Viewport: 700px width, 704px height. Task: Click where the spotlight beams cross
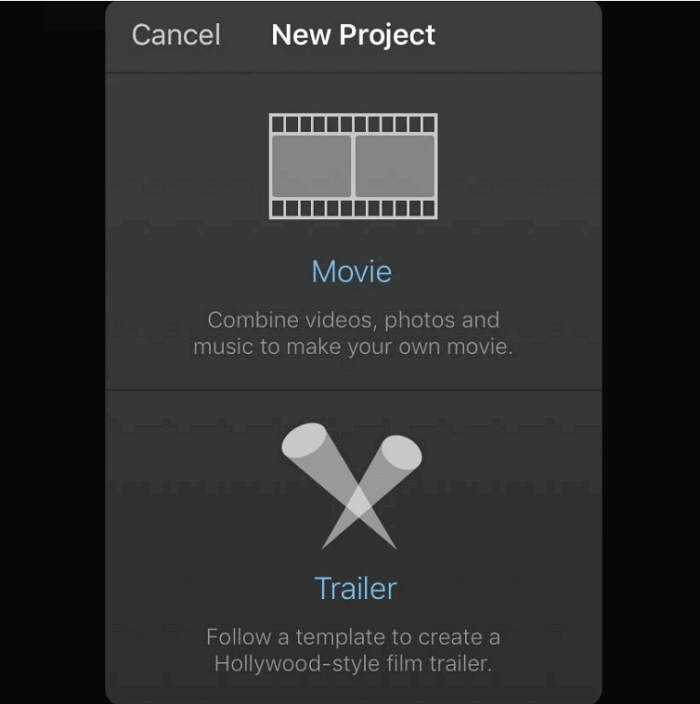359,503
